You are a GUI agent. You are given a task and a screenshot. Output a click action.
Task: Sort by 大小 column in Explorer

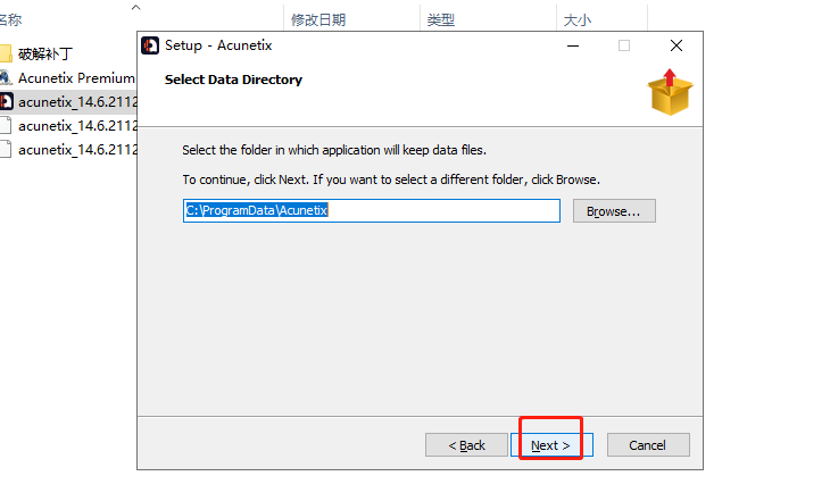click(x=578, y=20)
